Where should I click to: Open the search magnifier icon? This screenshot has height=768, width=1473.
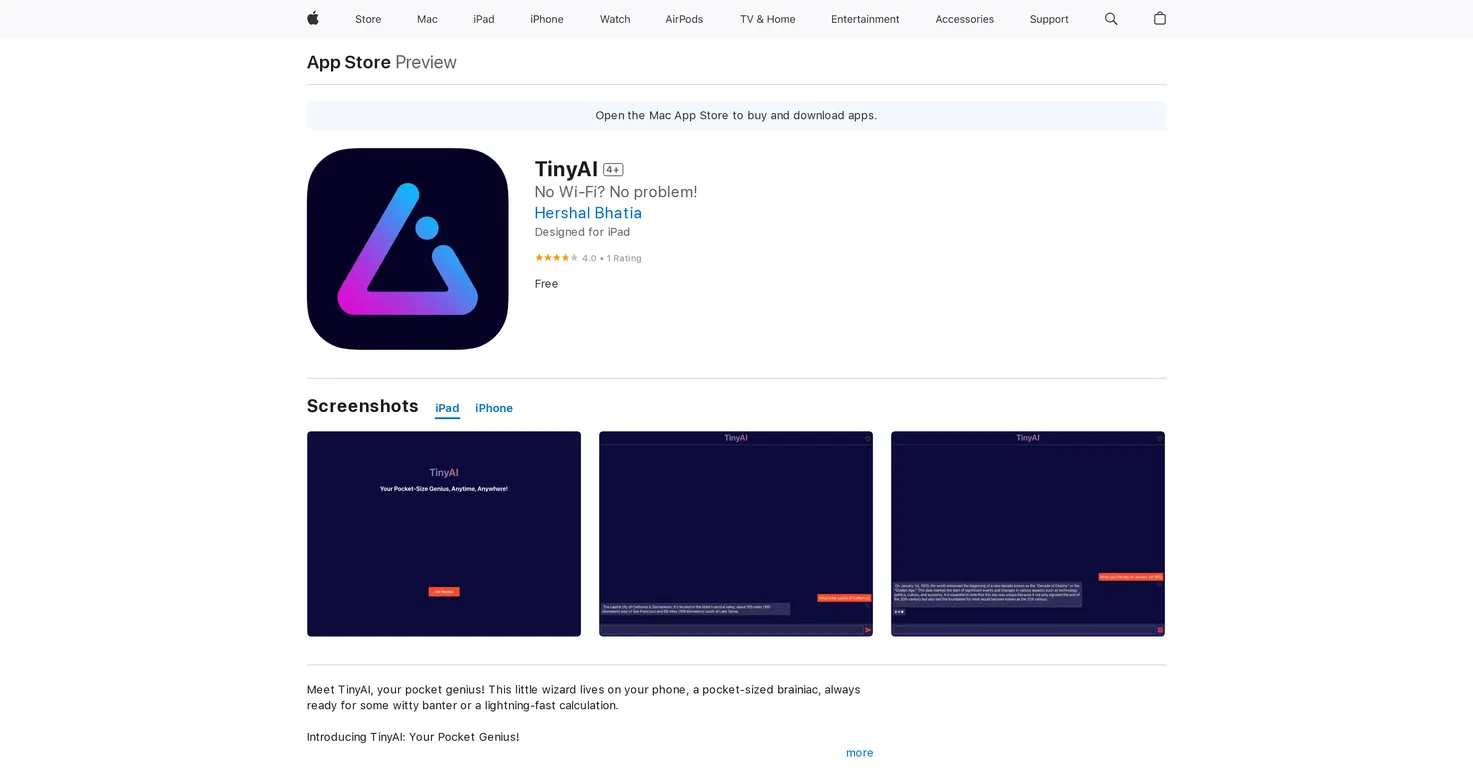point(1111,19)
